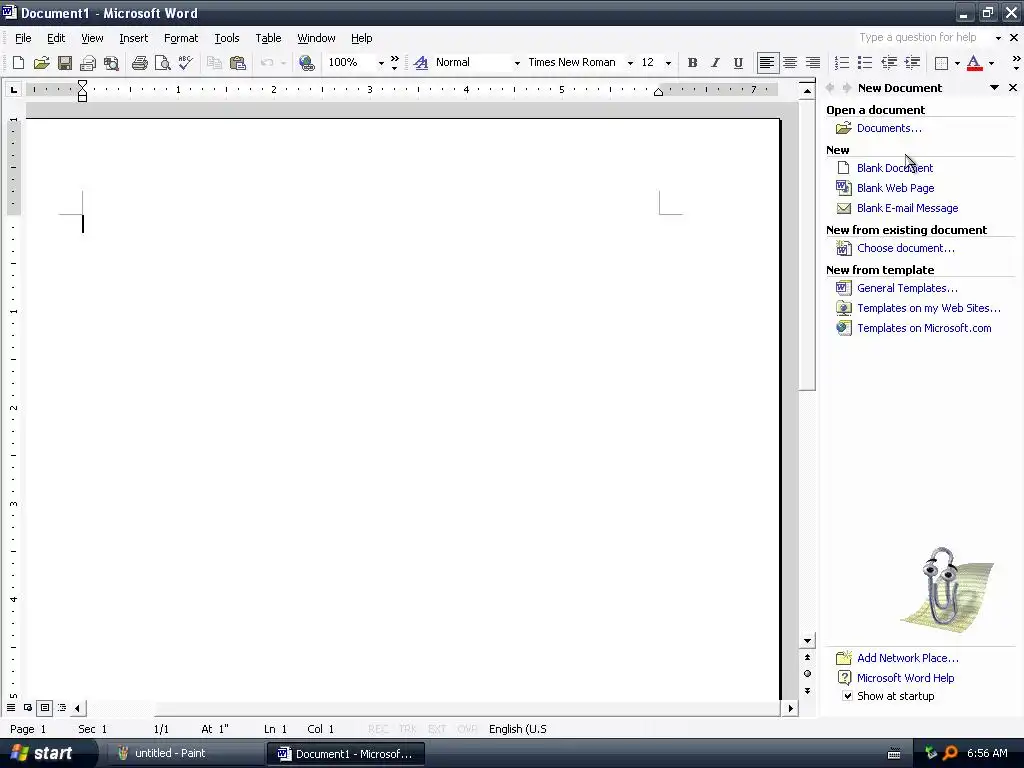
Task: Click the Blank Web Page link
Action: [895, 188]
